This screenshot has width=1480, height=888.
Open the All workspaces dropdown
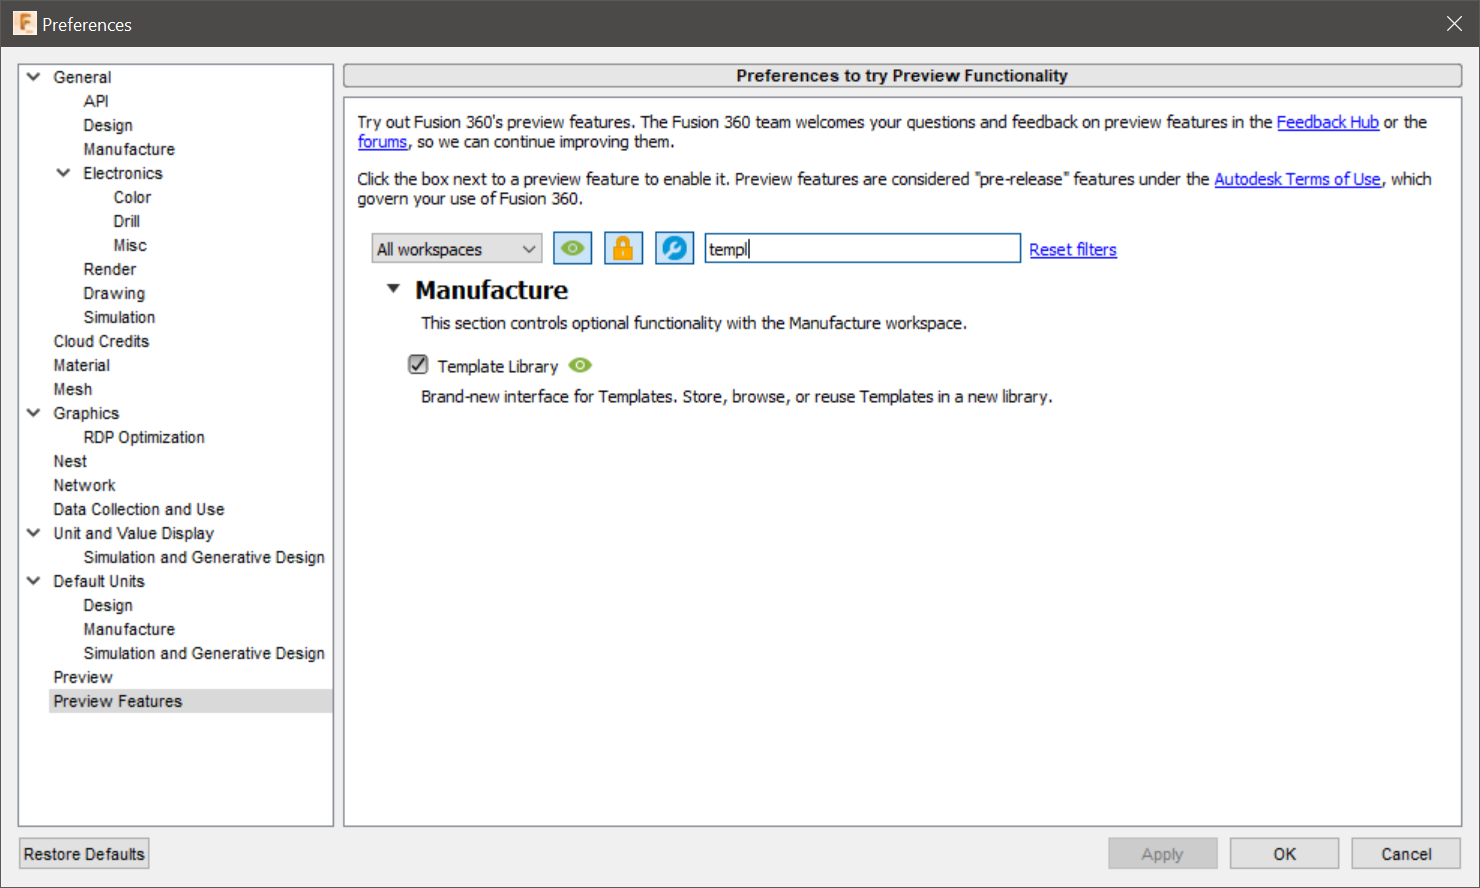click(457, 249)
